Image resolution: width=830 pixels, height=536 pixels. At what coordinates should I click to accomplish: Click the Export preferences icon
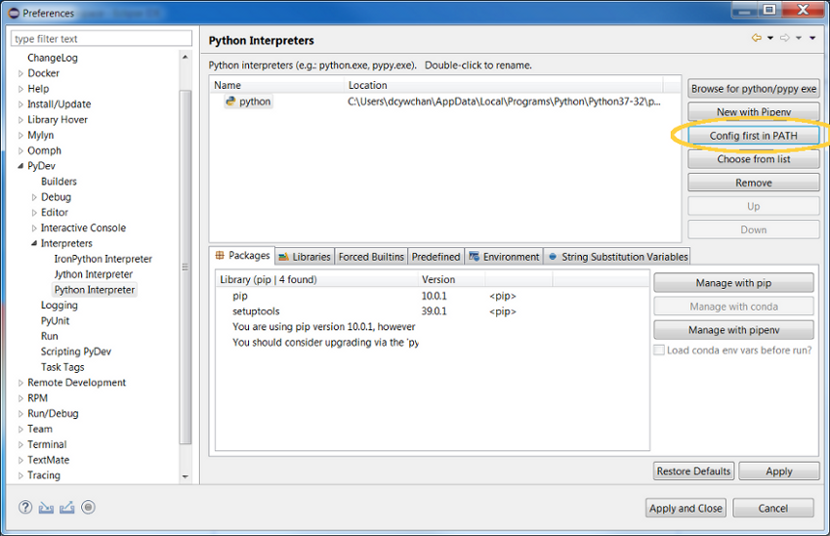coord(67,507)
